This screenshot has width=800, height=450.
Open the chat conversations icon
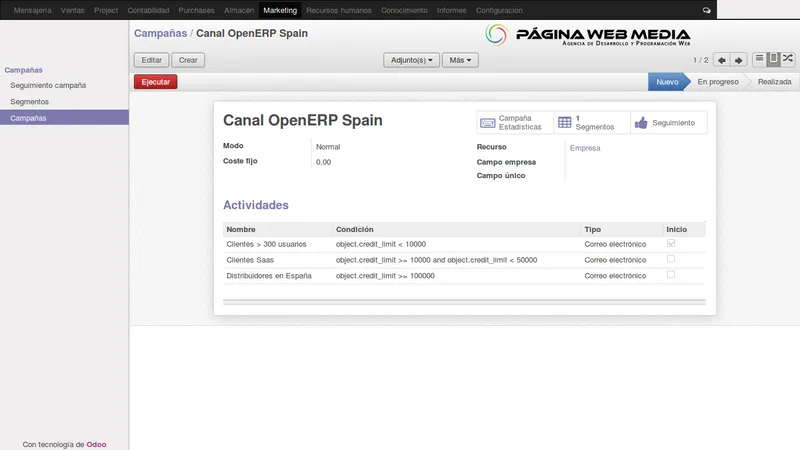pos(706,10)
